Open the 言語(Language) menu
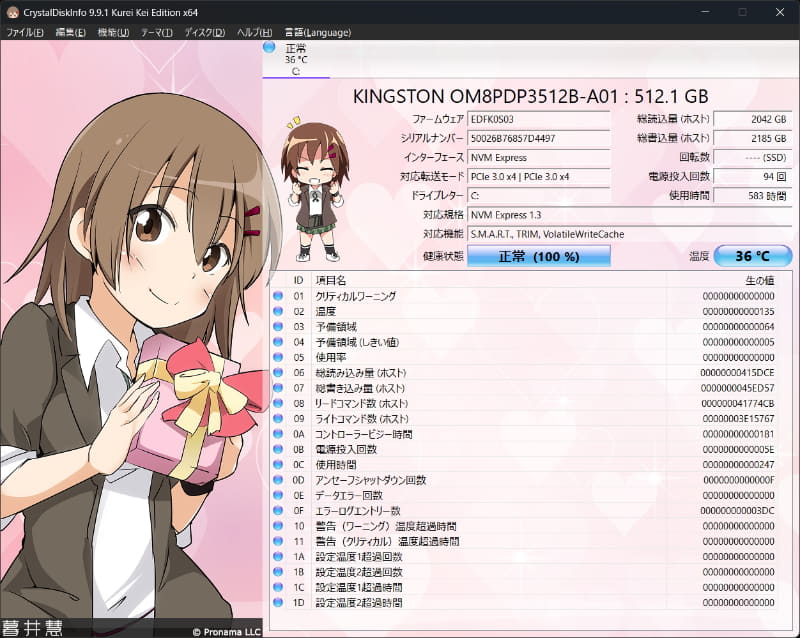 click(x=317, y=33)
